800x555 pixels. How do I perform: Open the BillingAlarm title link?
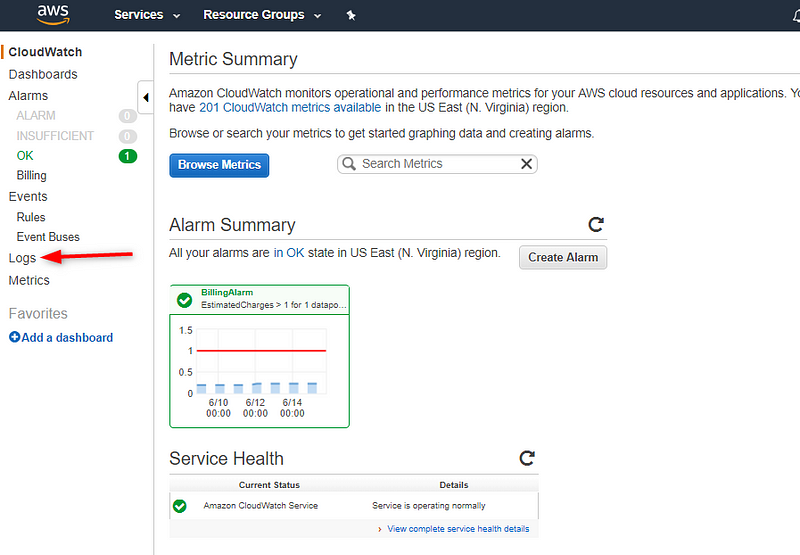tap(227, 292)
